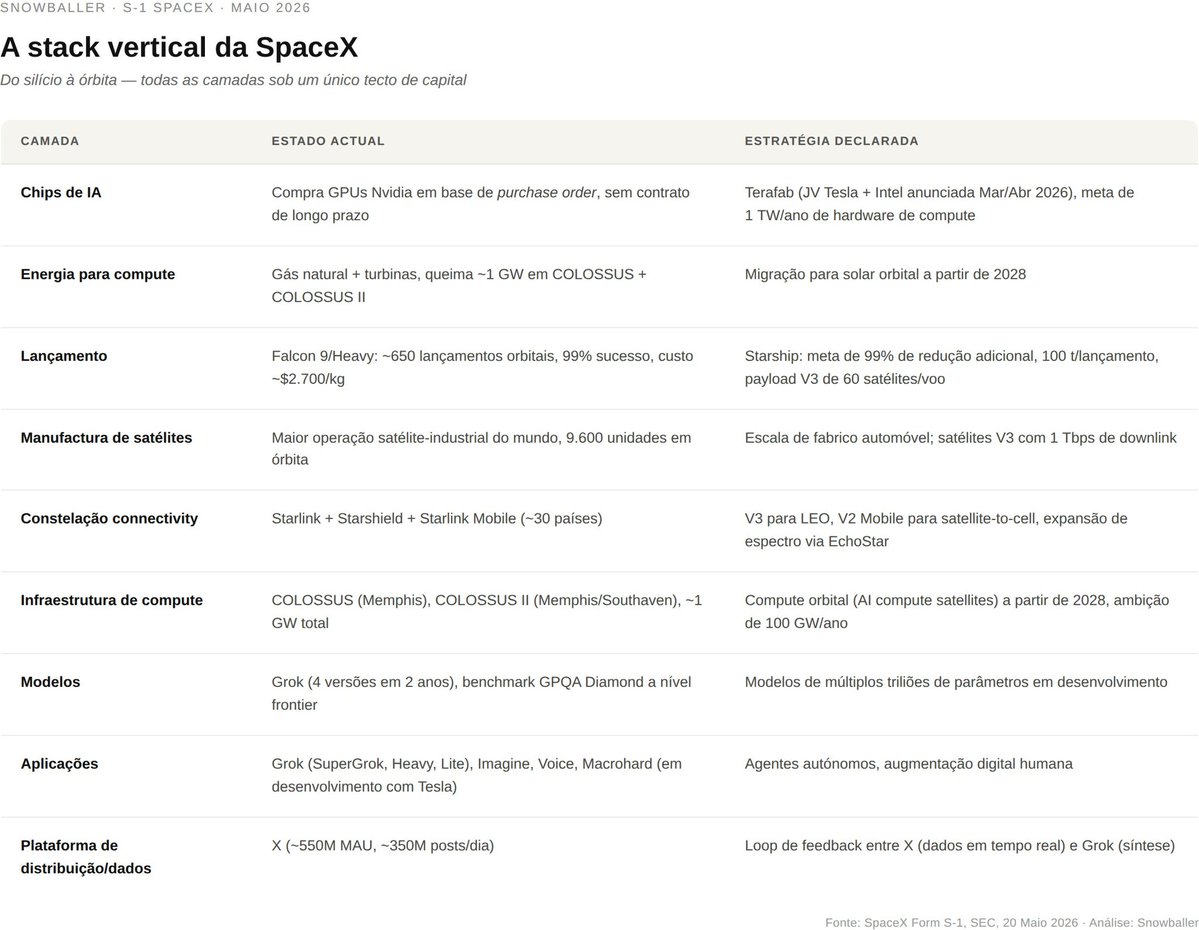This screenshot has height=930, width=1199.
Task: Click the footer "Fonte: SpaceX Form S-1, SEC"
Action: pos(1012,923)
